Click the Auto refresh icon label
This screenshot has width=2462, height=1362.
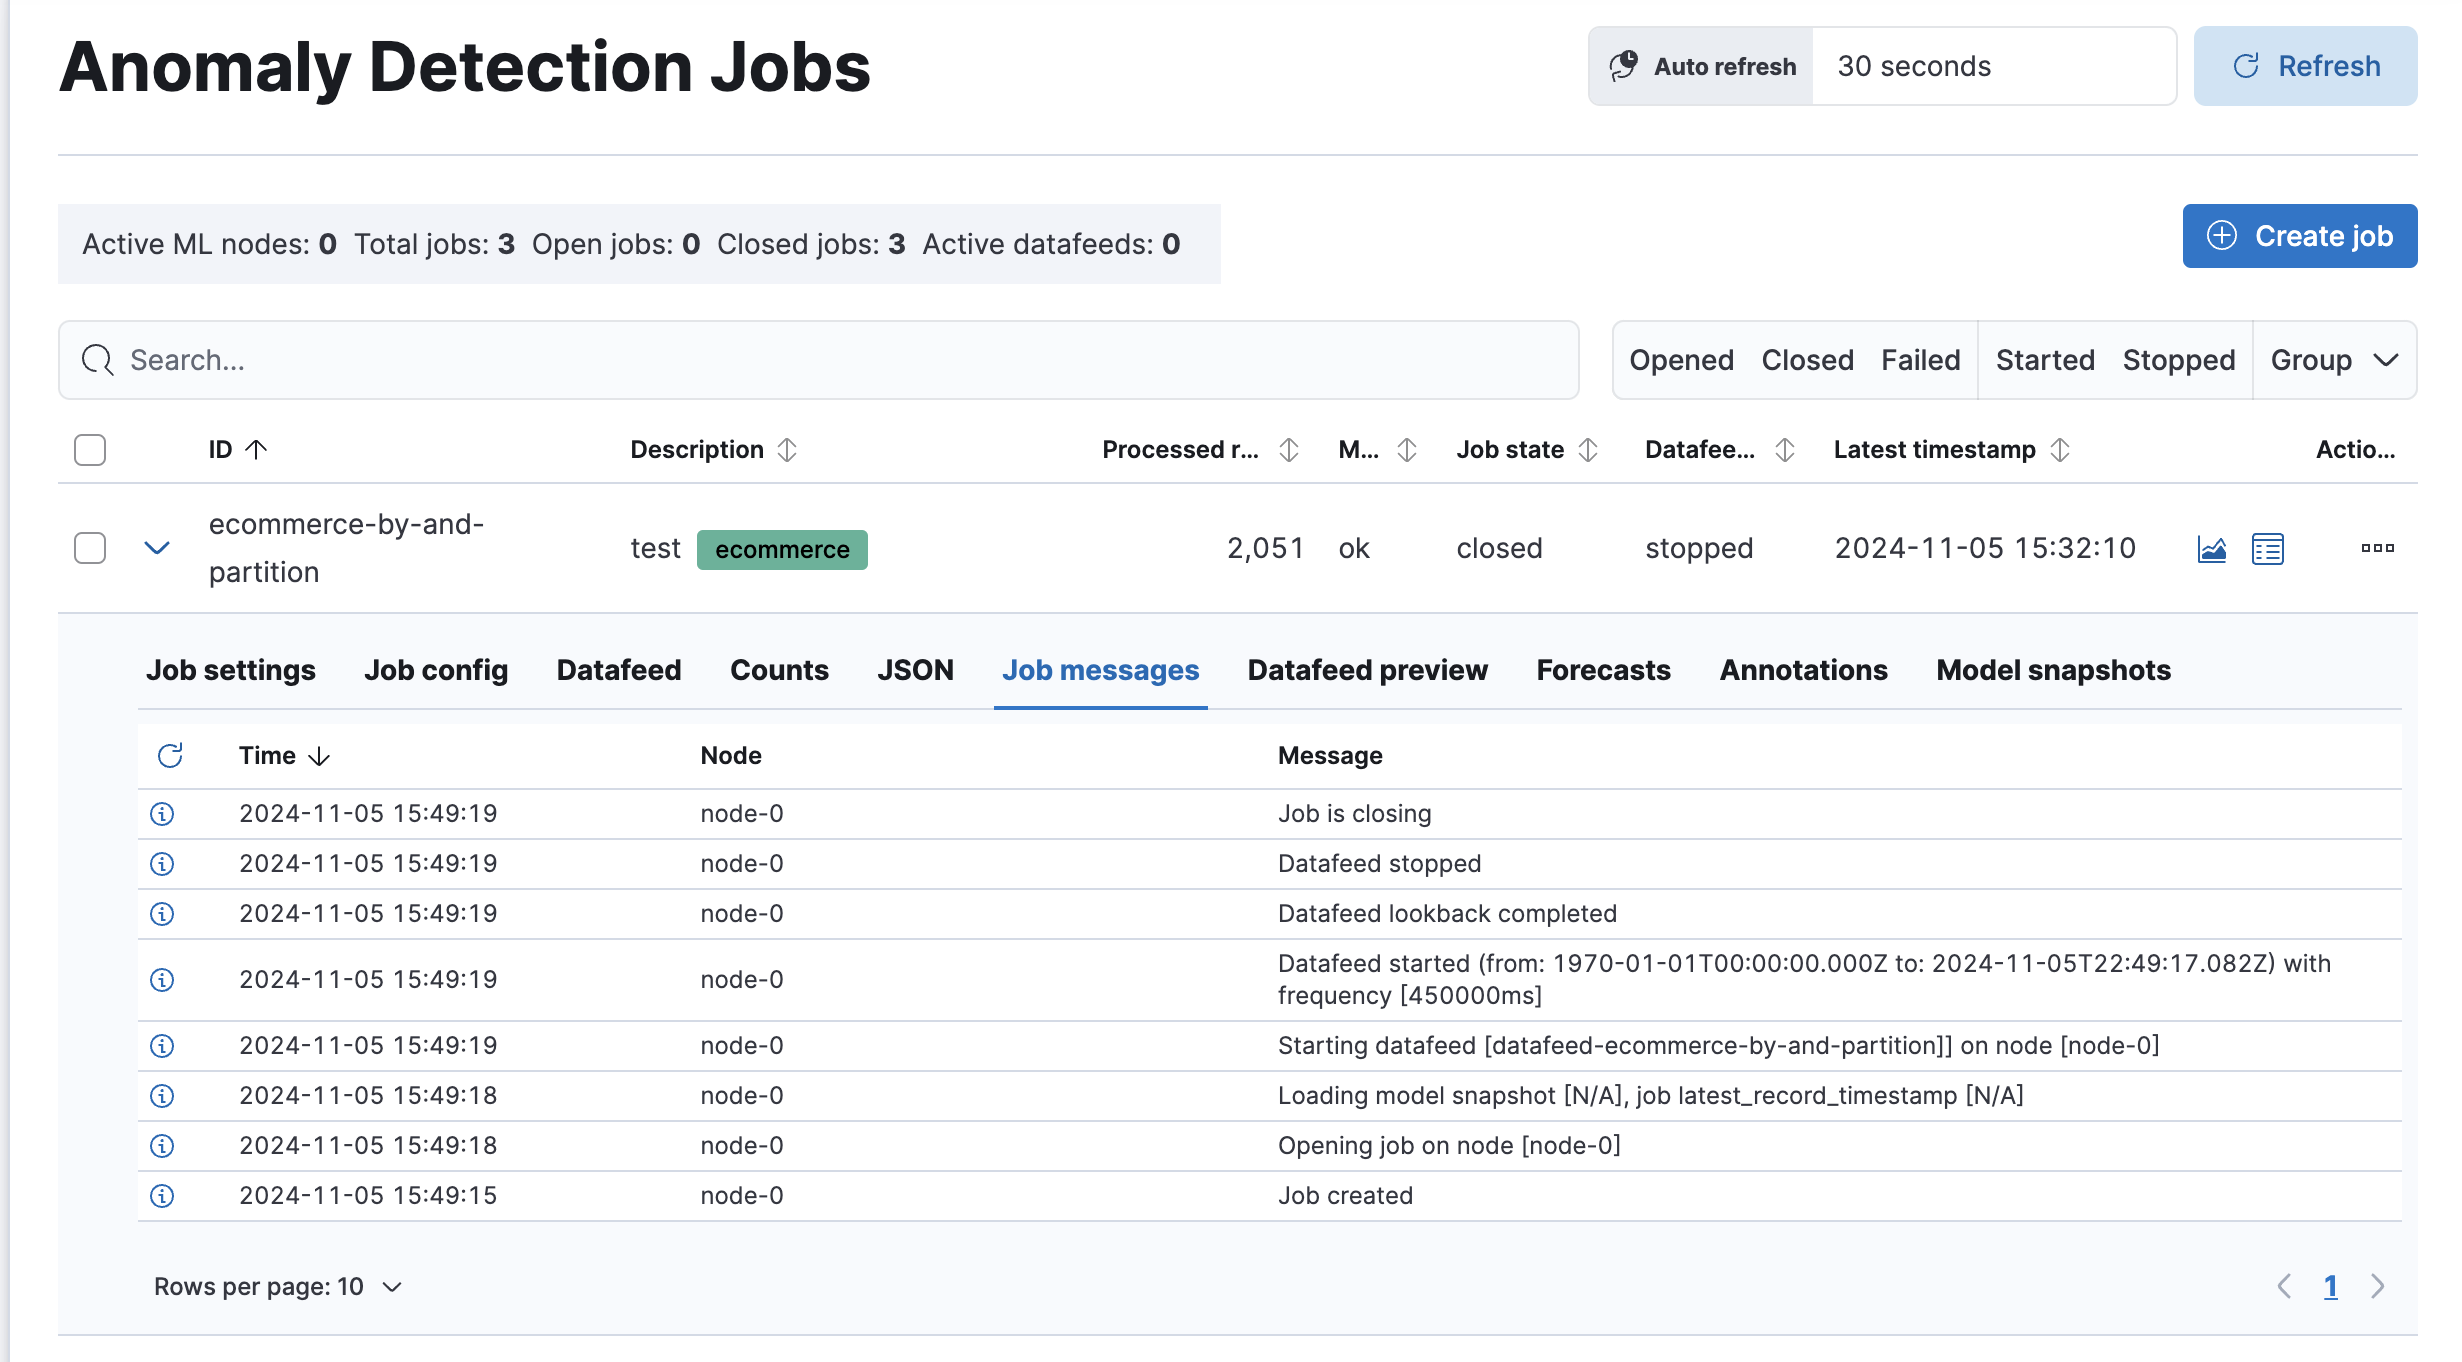[1702, 66]
